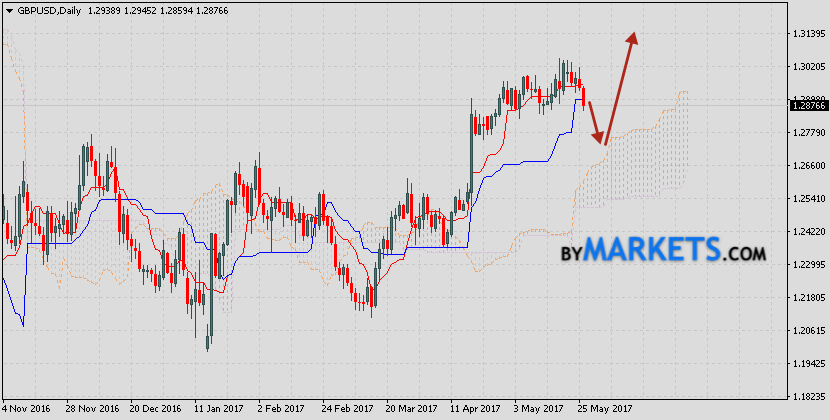The width and height of the screenshot is (830, 420).
Task: Click the 1.18235 price axis label
Action: (x=807, y=397)
